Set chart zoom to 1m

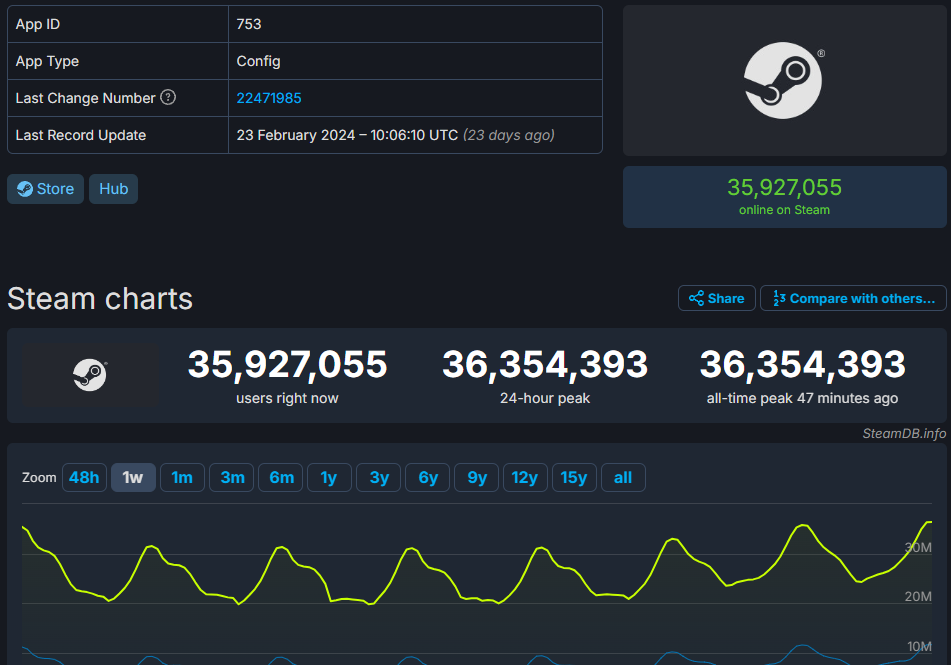pos(182,478)
